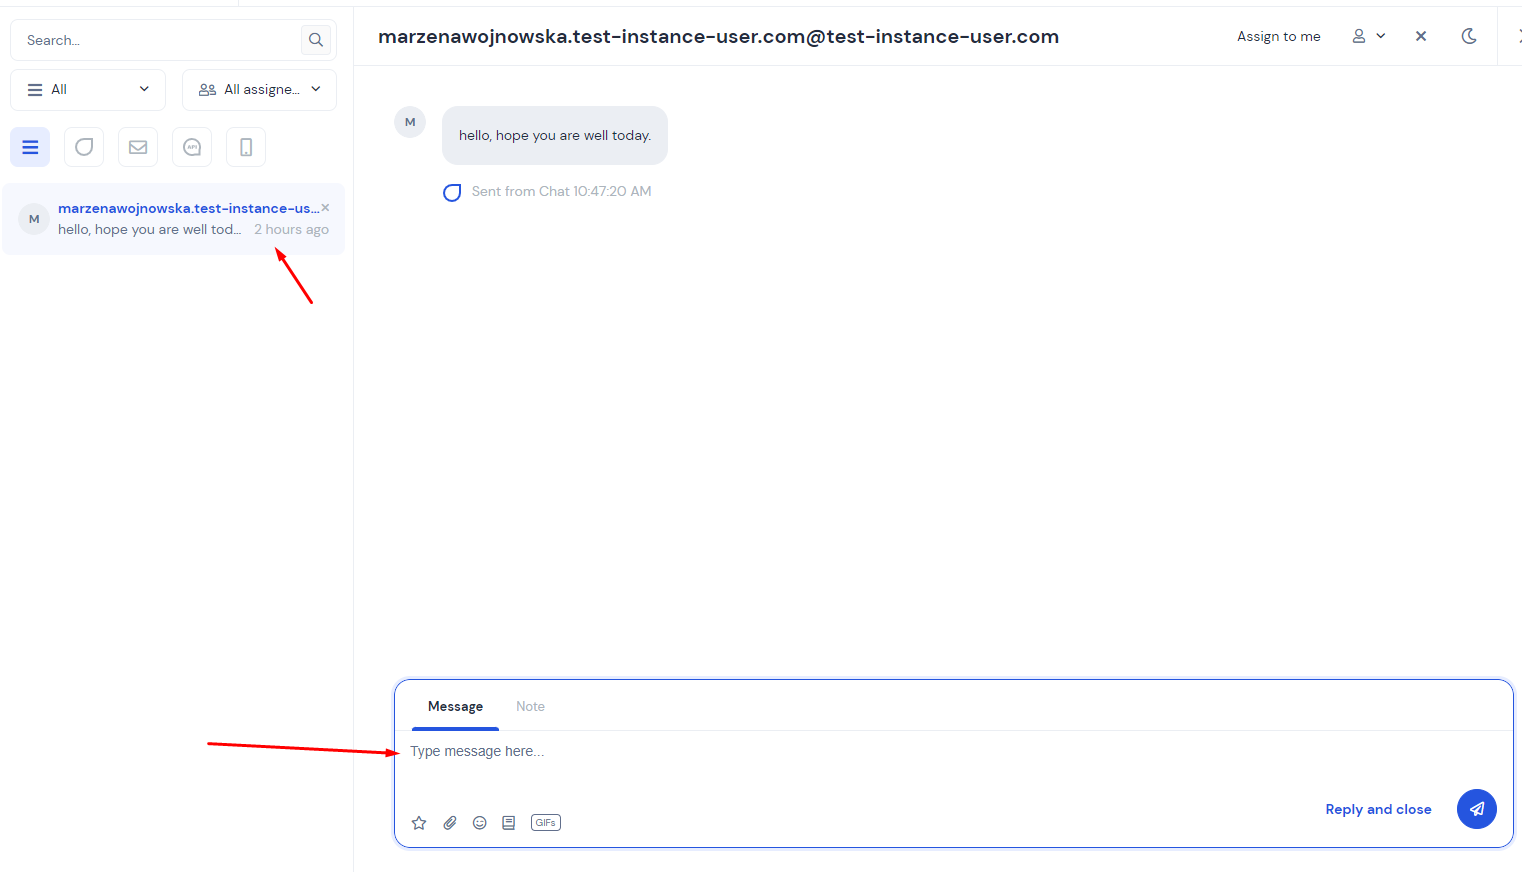1522x872 pixels.
Task: Filter conversations by chat channel icon
Action: 84,147
